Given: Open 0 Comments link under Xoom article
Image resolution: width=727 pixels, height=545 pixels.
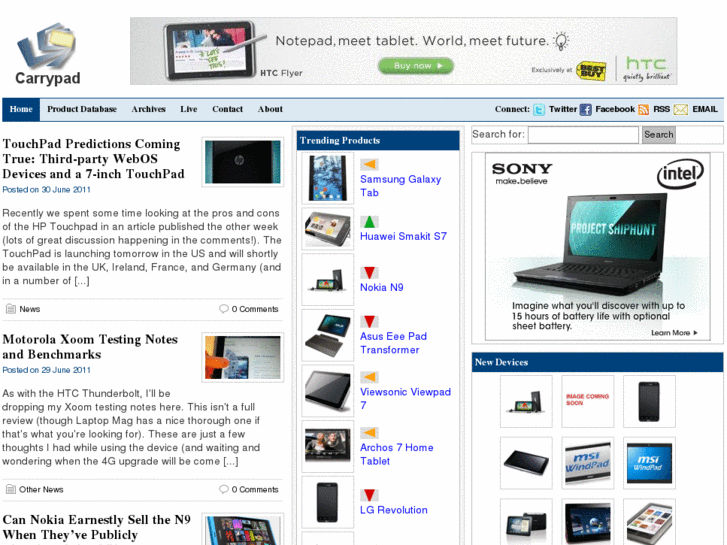Looking at the screenshot, I should point(255,490).
